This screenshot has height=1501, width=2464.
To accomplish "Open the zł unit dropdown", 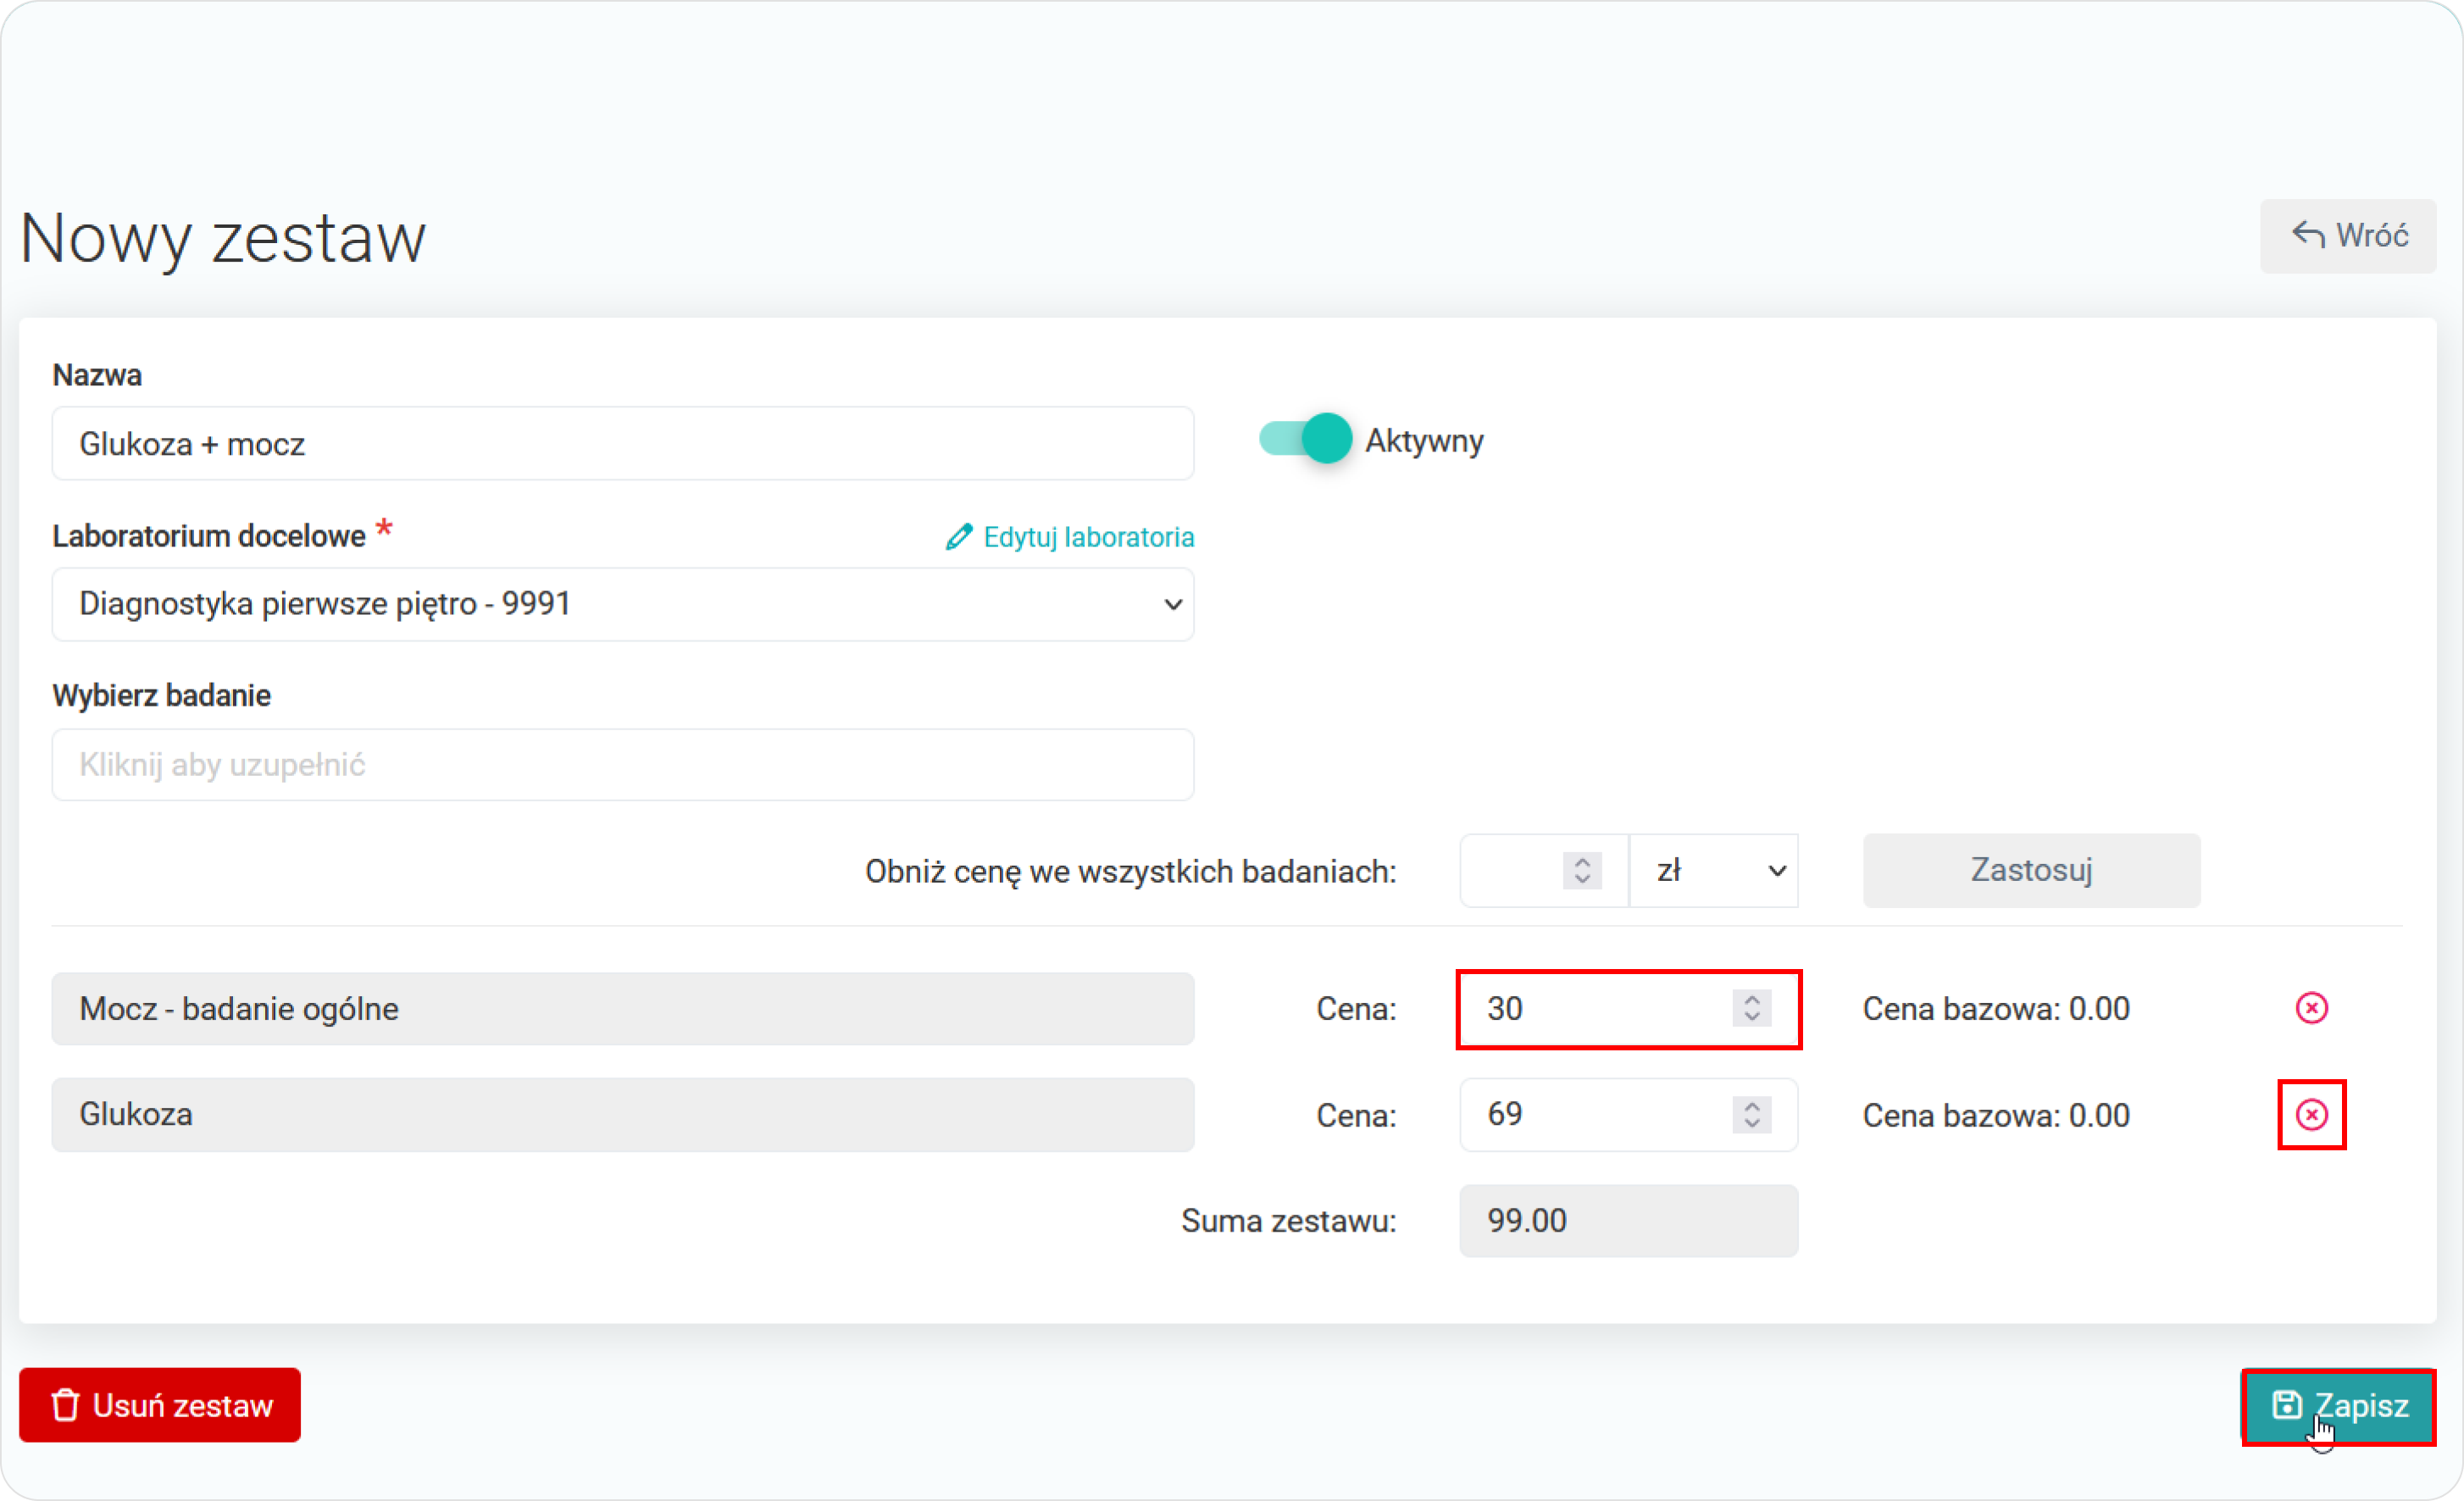I will pos(1715,870).
